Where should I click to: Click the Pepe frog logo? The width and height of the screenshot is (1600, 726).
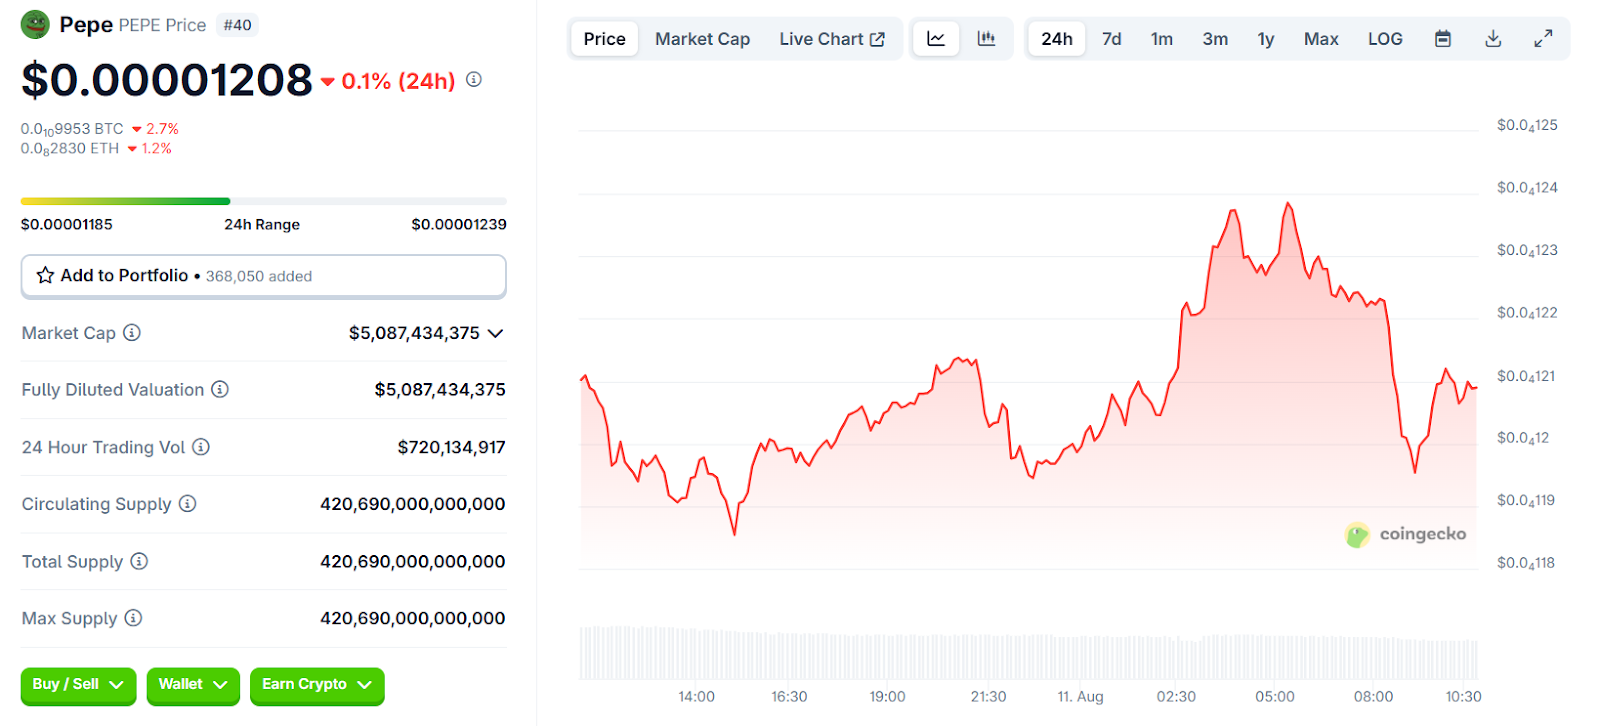[35, 24]
